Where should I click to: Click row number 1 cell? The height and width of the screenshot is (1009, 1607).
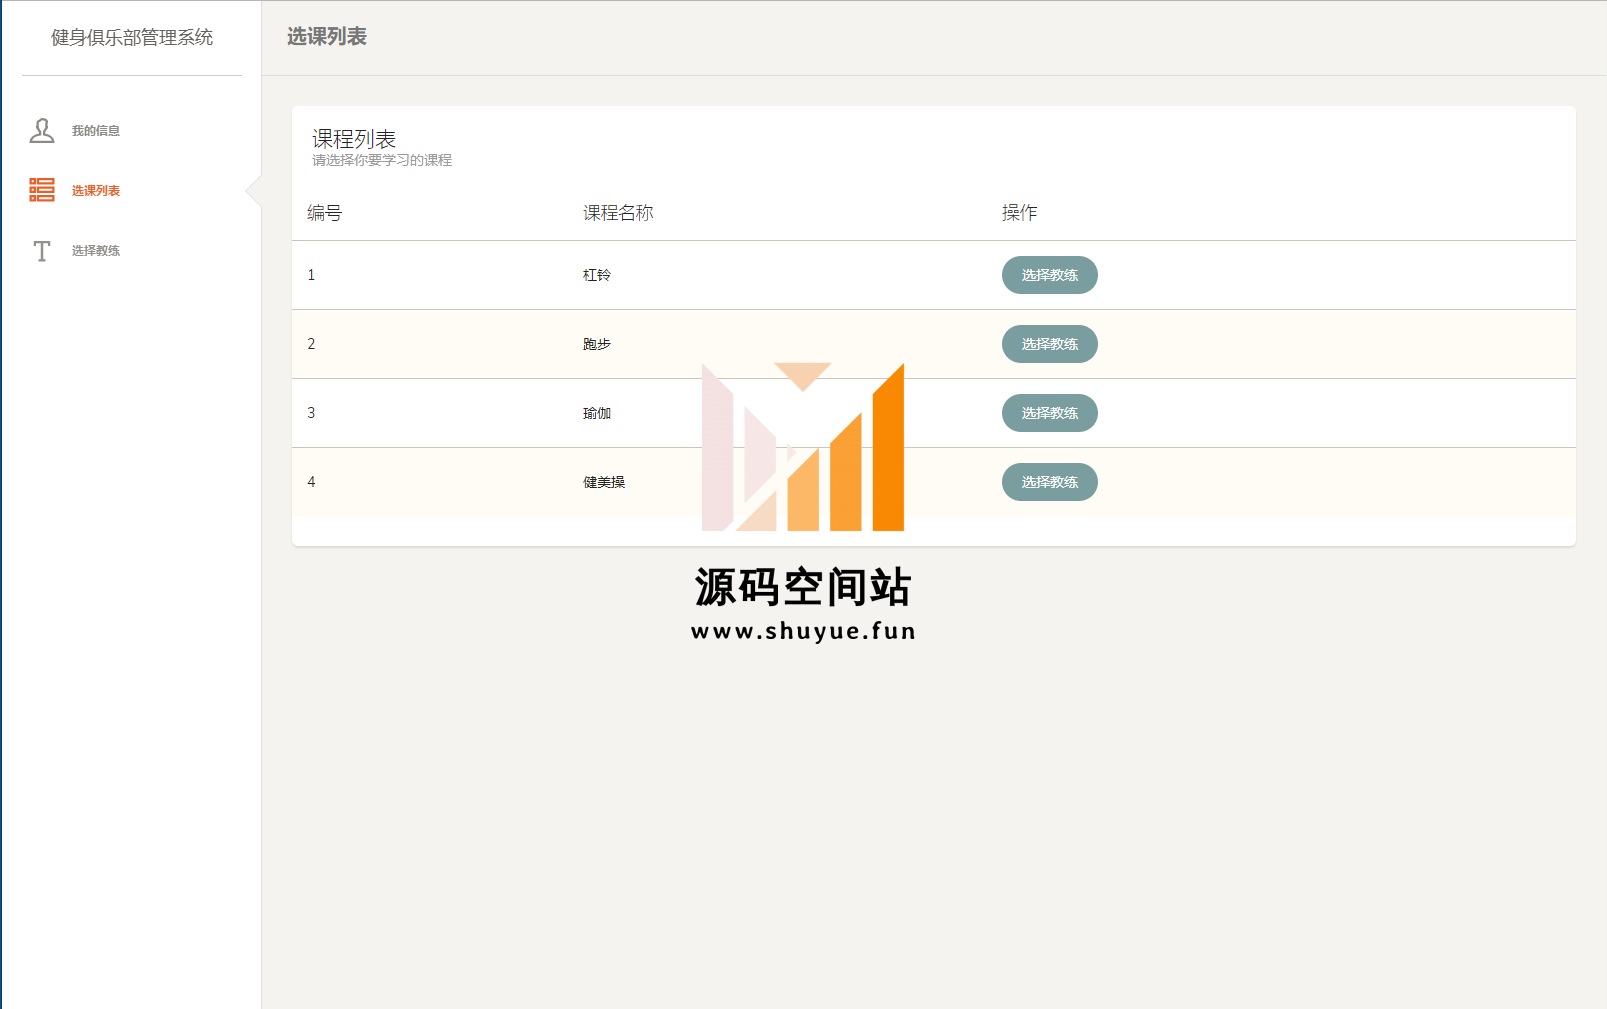point(311,275)
